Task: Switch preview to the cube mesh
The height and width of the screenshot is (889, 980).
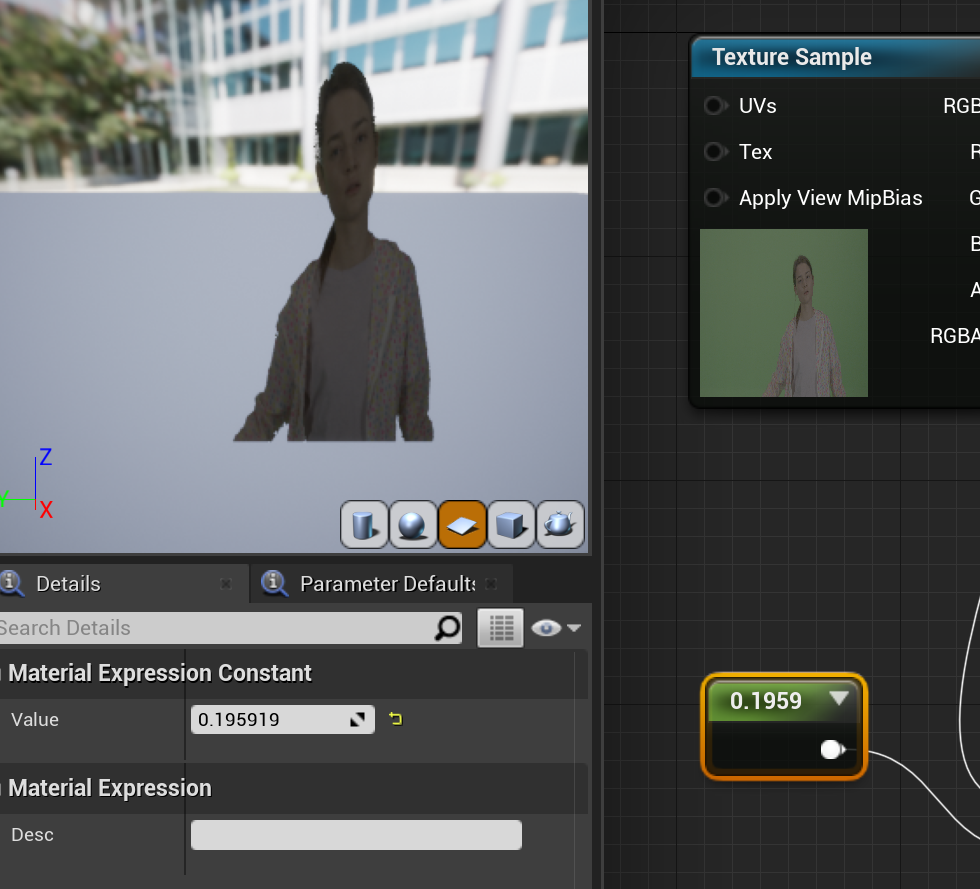Action: [x=511, y=525]
